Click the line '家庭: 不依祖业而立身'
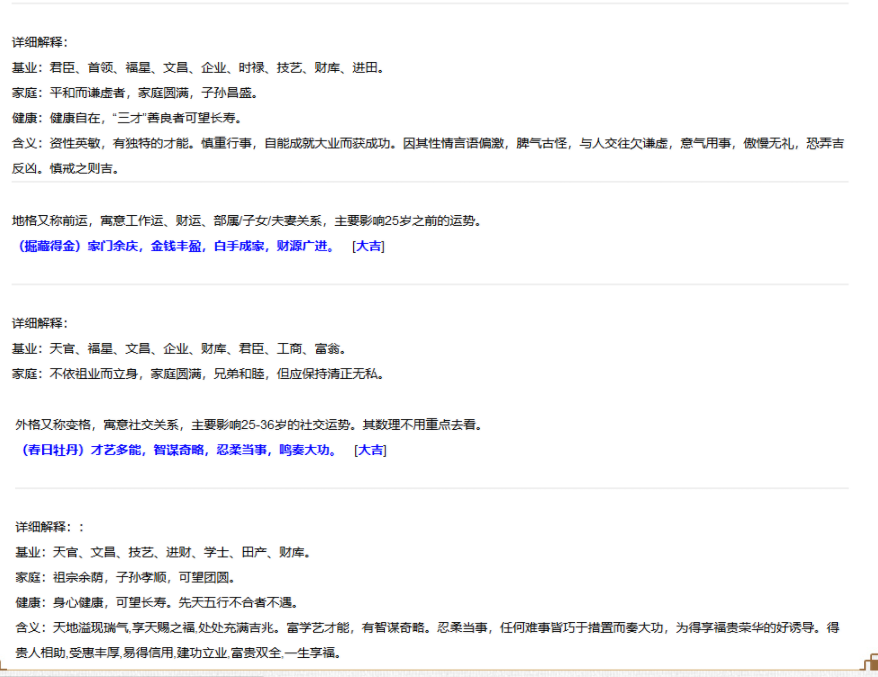The width and height of the screenshot is (878, 677). (x=198, y=374)
